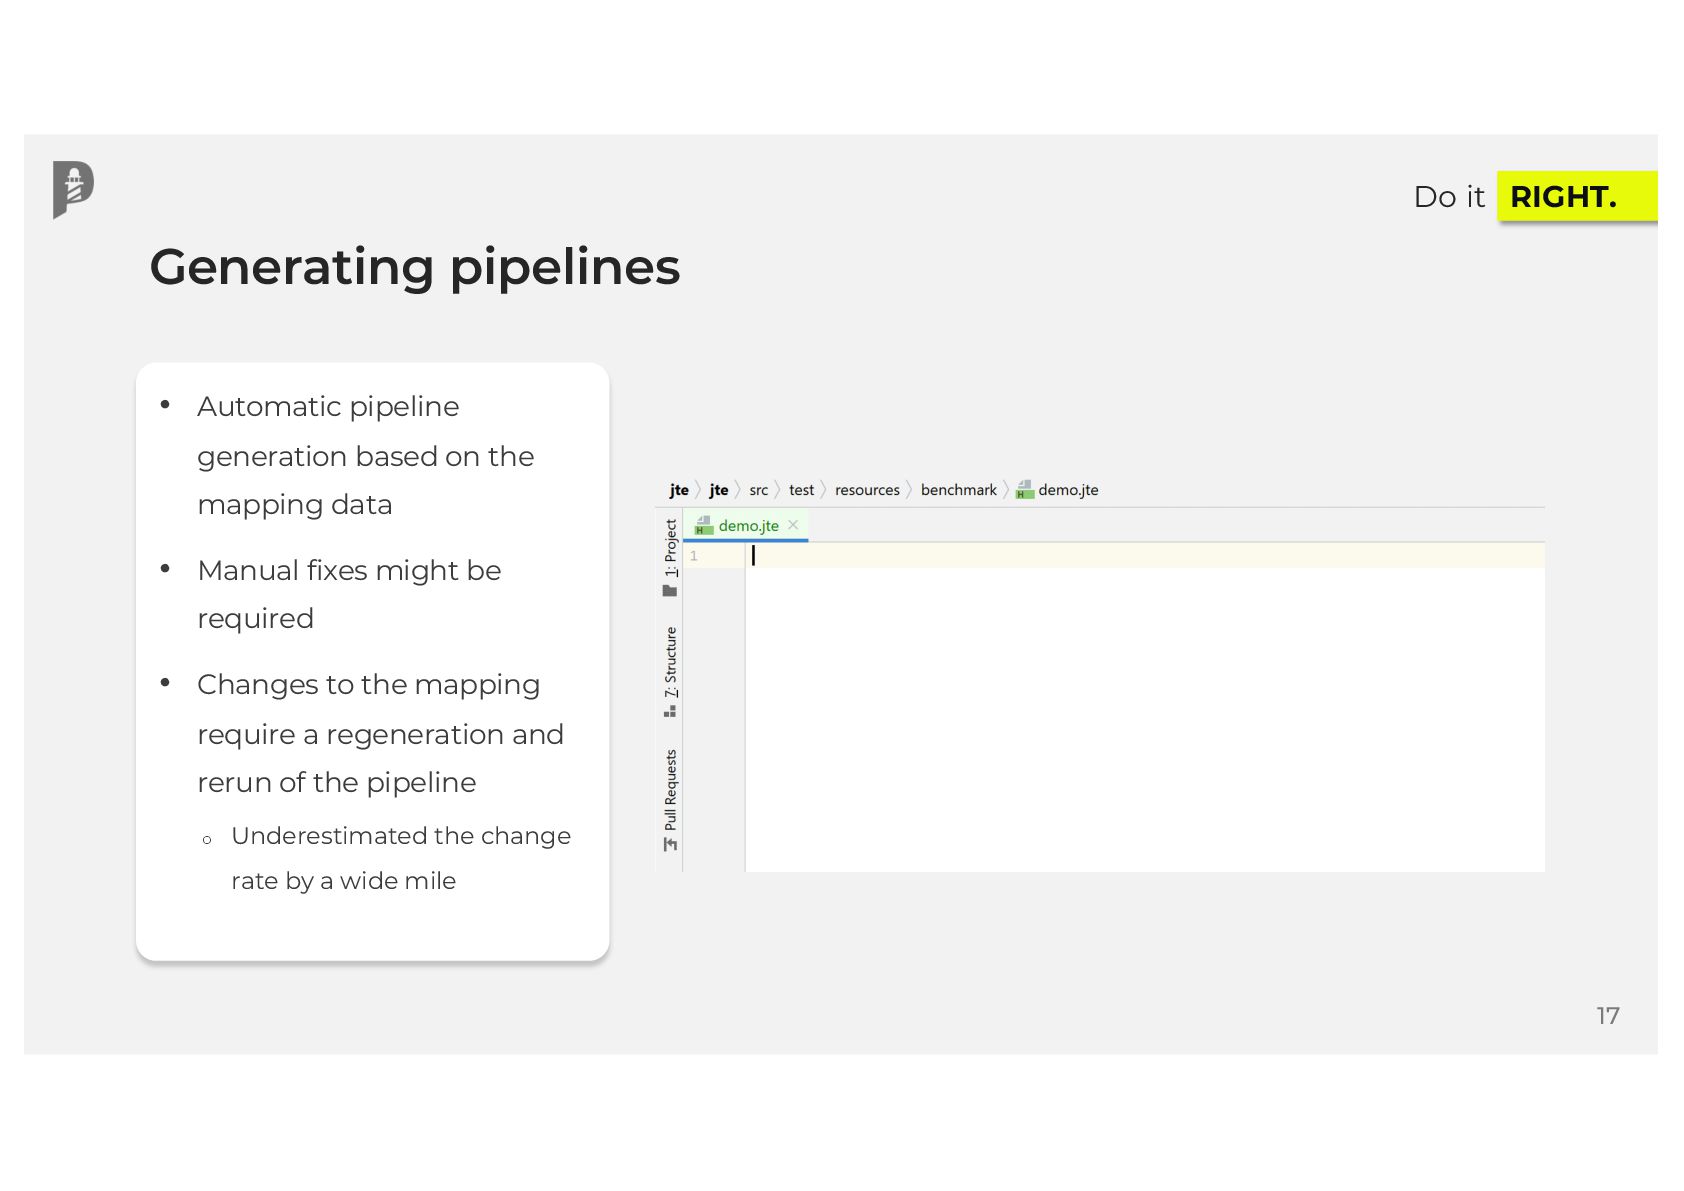The image size is (1684, 1191).
Task: Click the demo.jte file icon in the breadcrumb
Action: pos(1024,490)
